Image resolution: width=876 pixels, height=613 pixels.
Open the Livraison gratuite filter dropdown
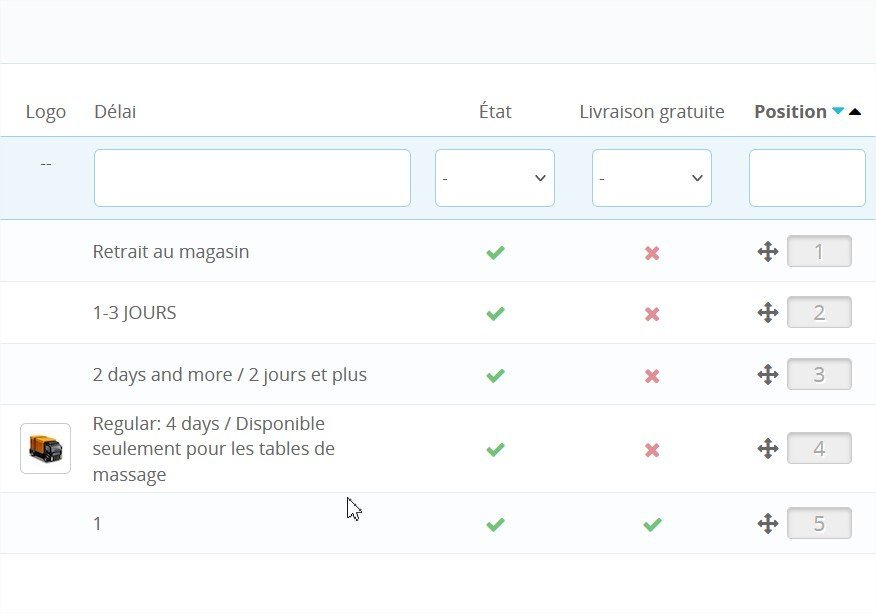tap(651, 178)
